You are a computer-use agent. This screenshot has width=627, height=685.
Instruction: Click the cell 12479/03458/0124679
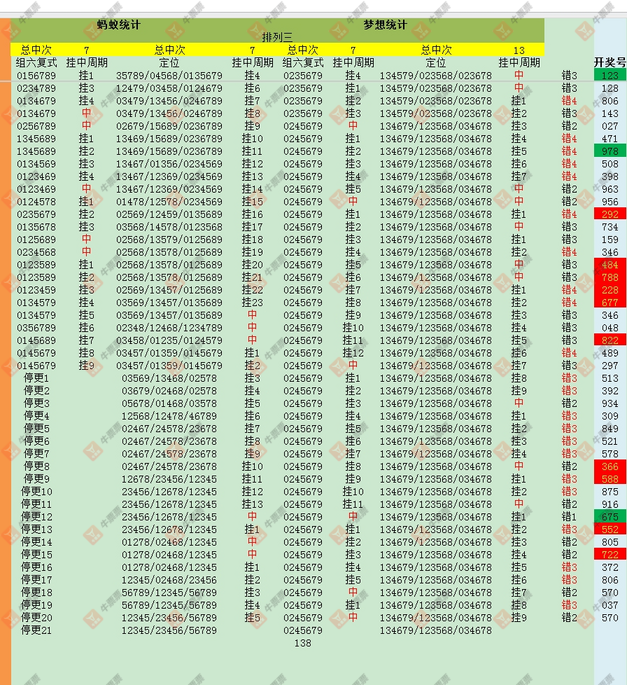pyautogui.click(x=169, y=88)
